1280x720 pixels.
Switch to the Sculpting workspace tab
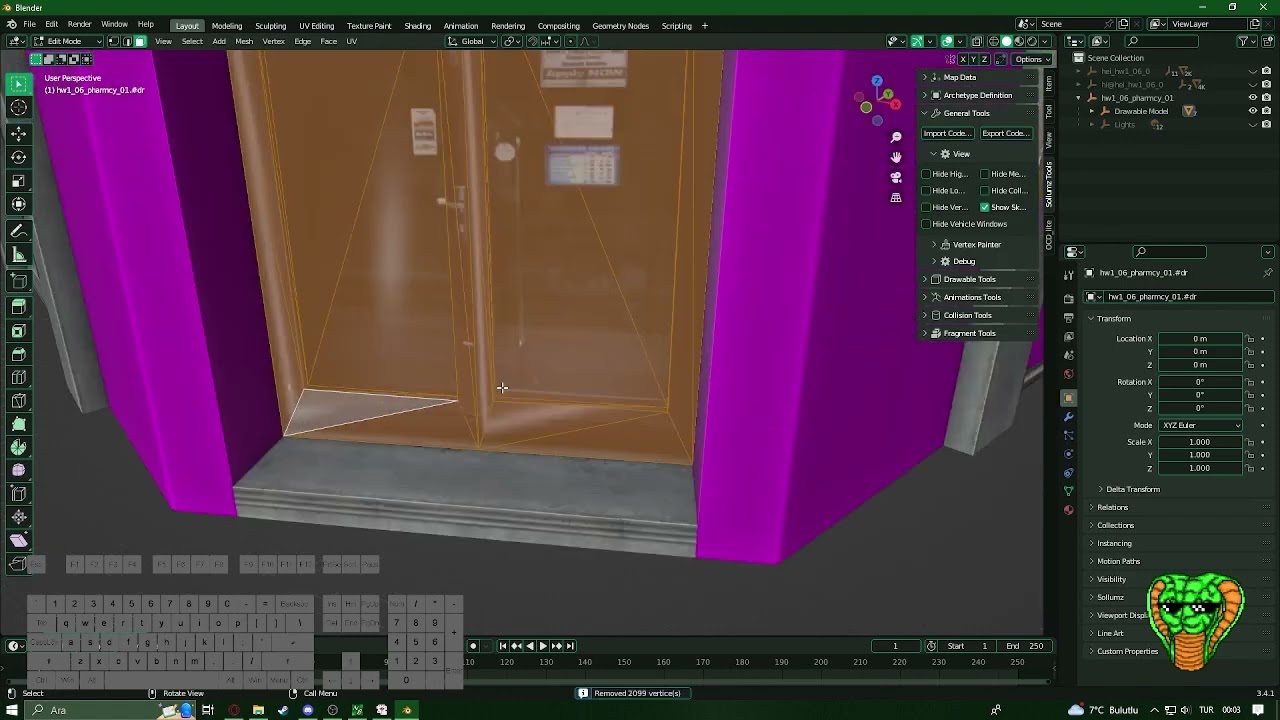[270, 25]
